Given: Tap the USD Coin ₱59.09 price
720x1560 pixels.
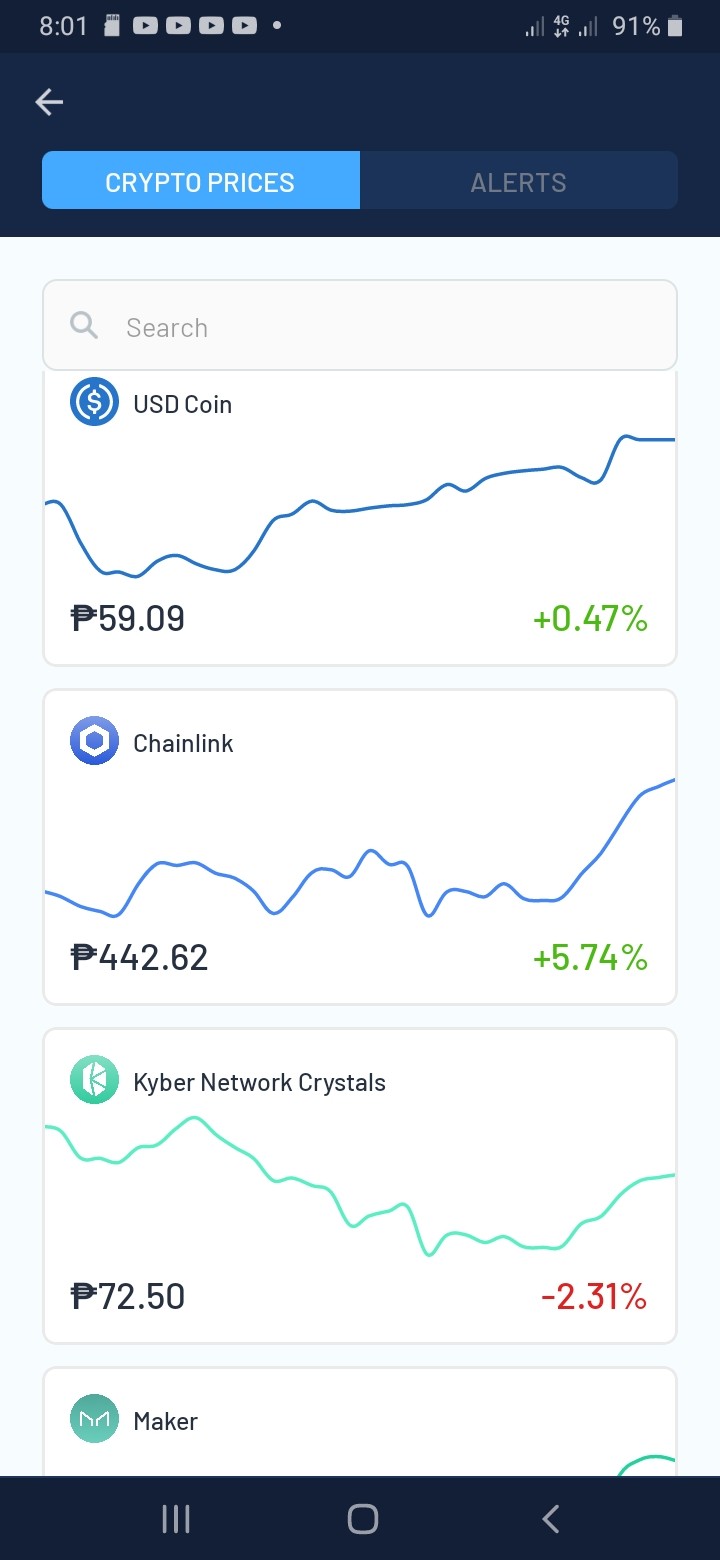Looking at the screenshot, I should [128, 619].
